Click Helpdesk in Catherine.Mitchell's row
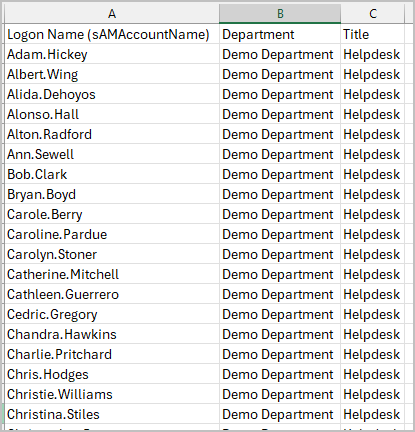 (372, 274)
